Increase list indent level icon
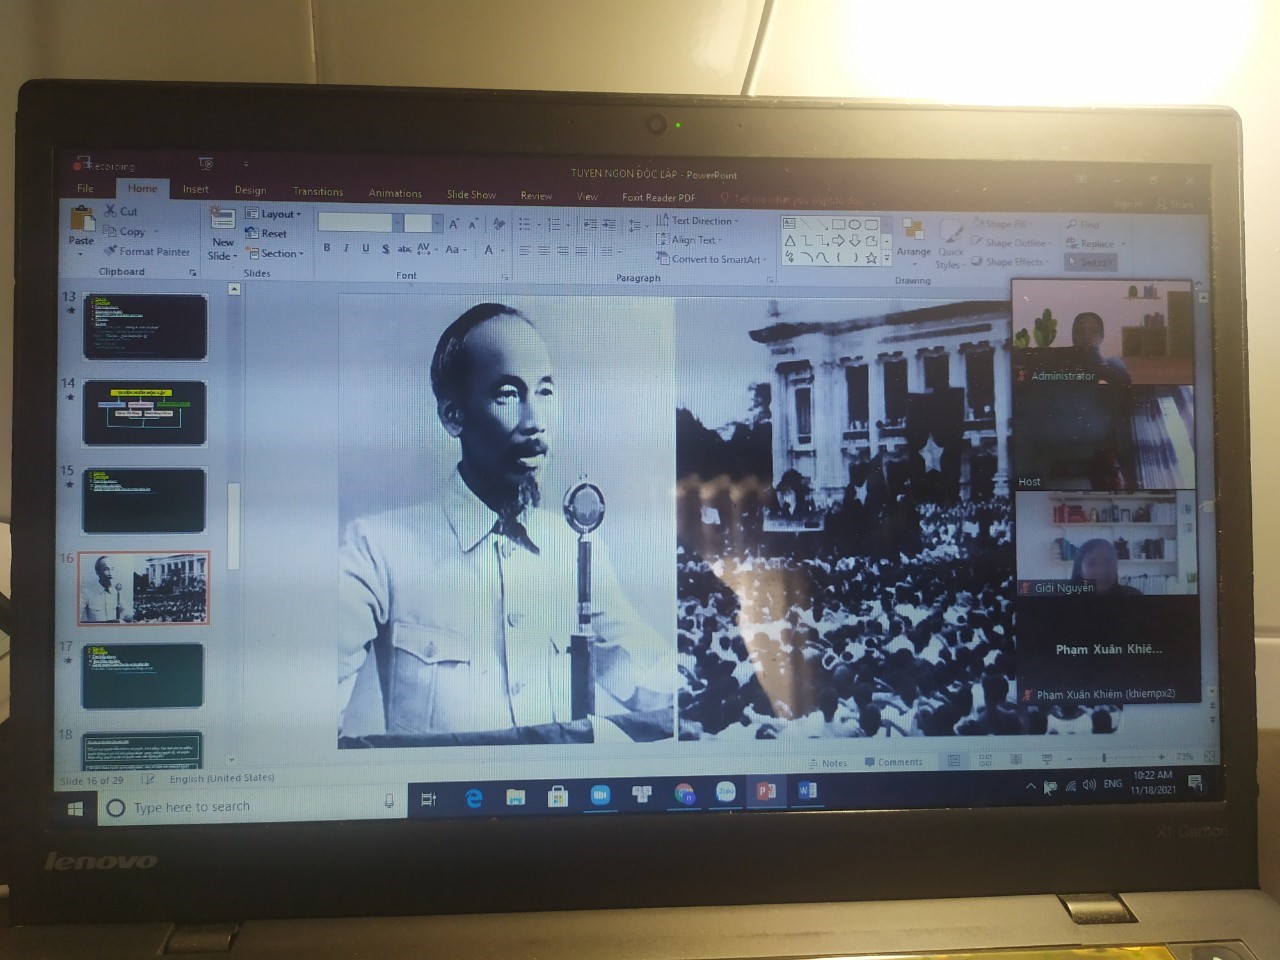1280x960 pixels. 609,224
